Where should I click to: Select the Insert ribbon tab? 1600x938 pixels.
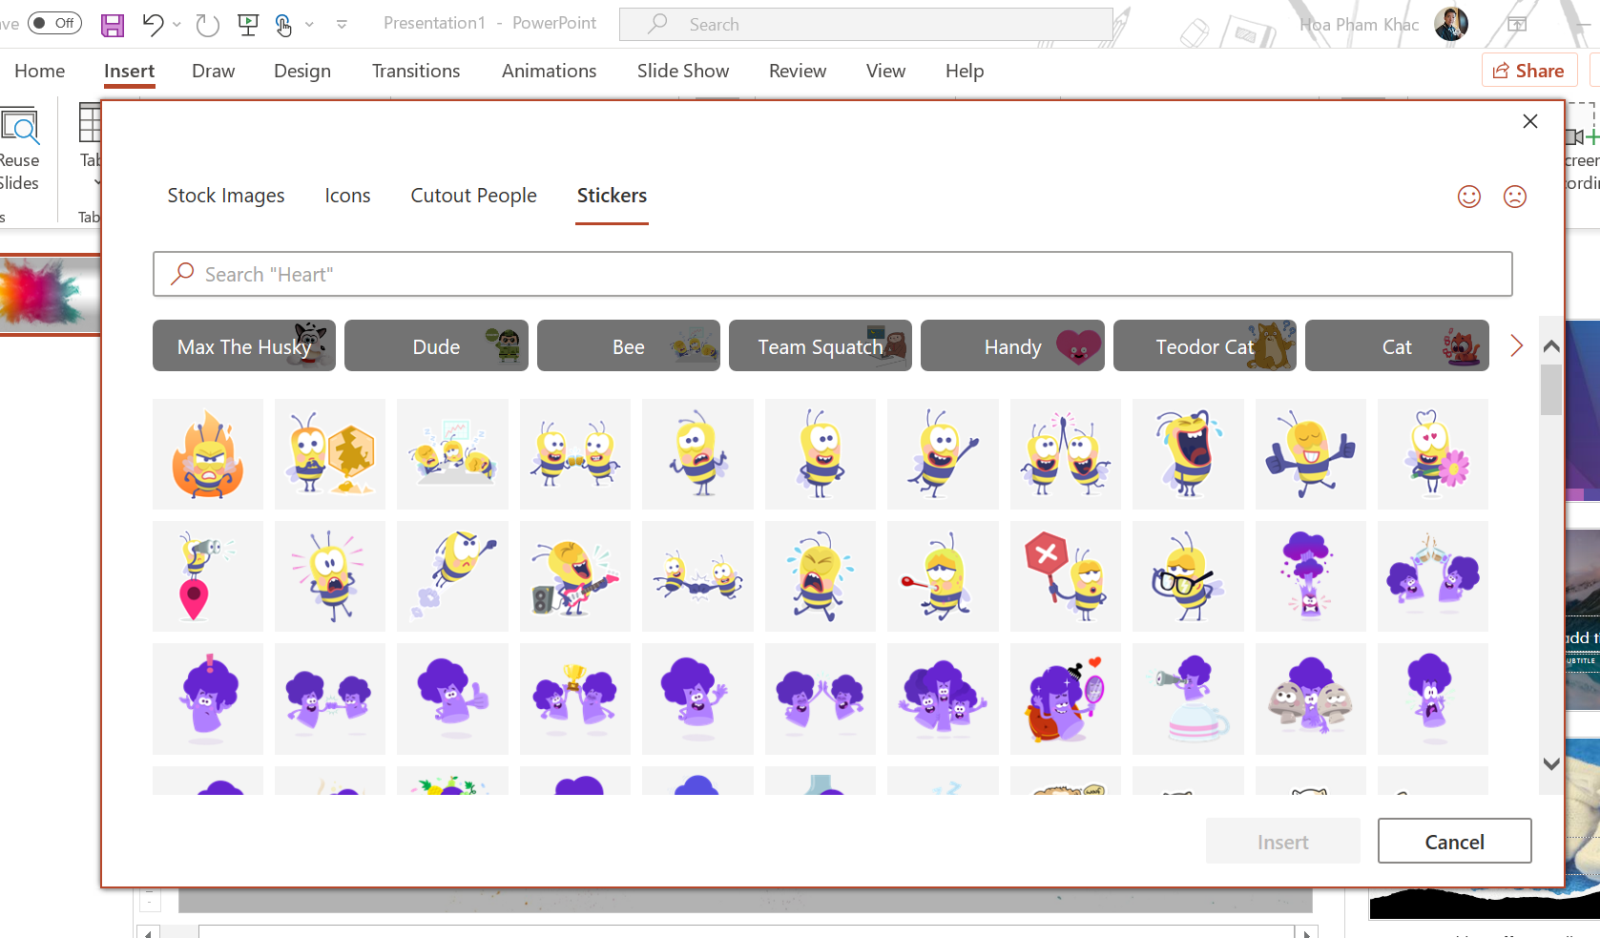pyautogui.click(x=129, y=71)
